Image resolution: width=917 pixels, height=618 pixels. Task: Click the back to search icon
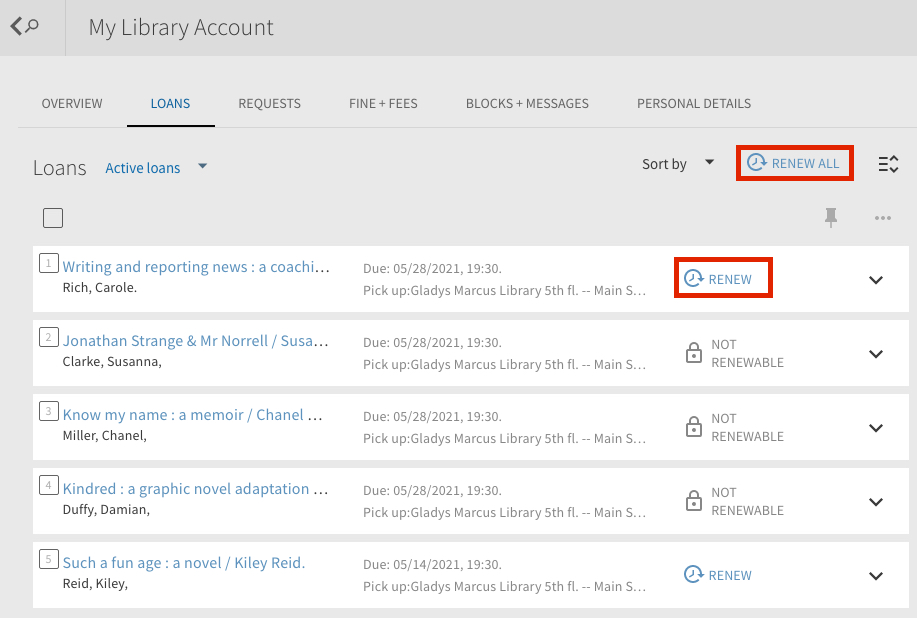point(25,26)
